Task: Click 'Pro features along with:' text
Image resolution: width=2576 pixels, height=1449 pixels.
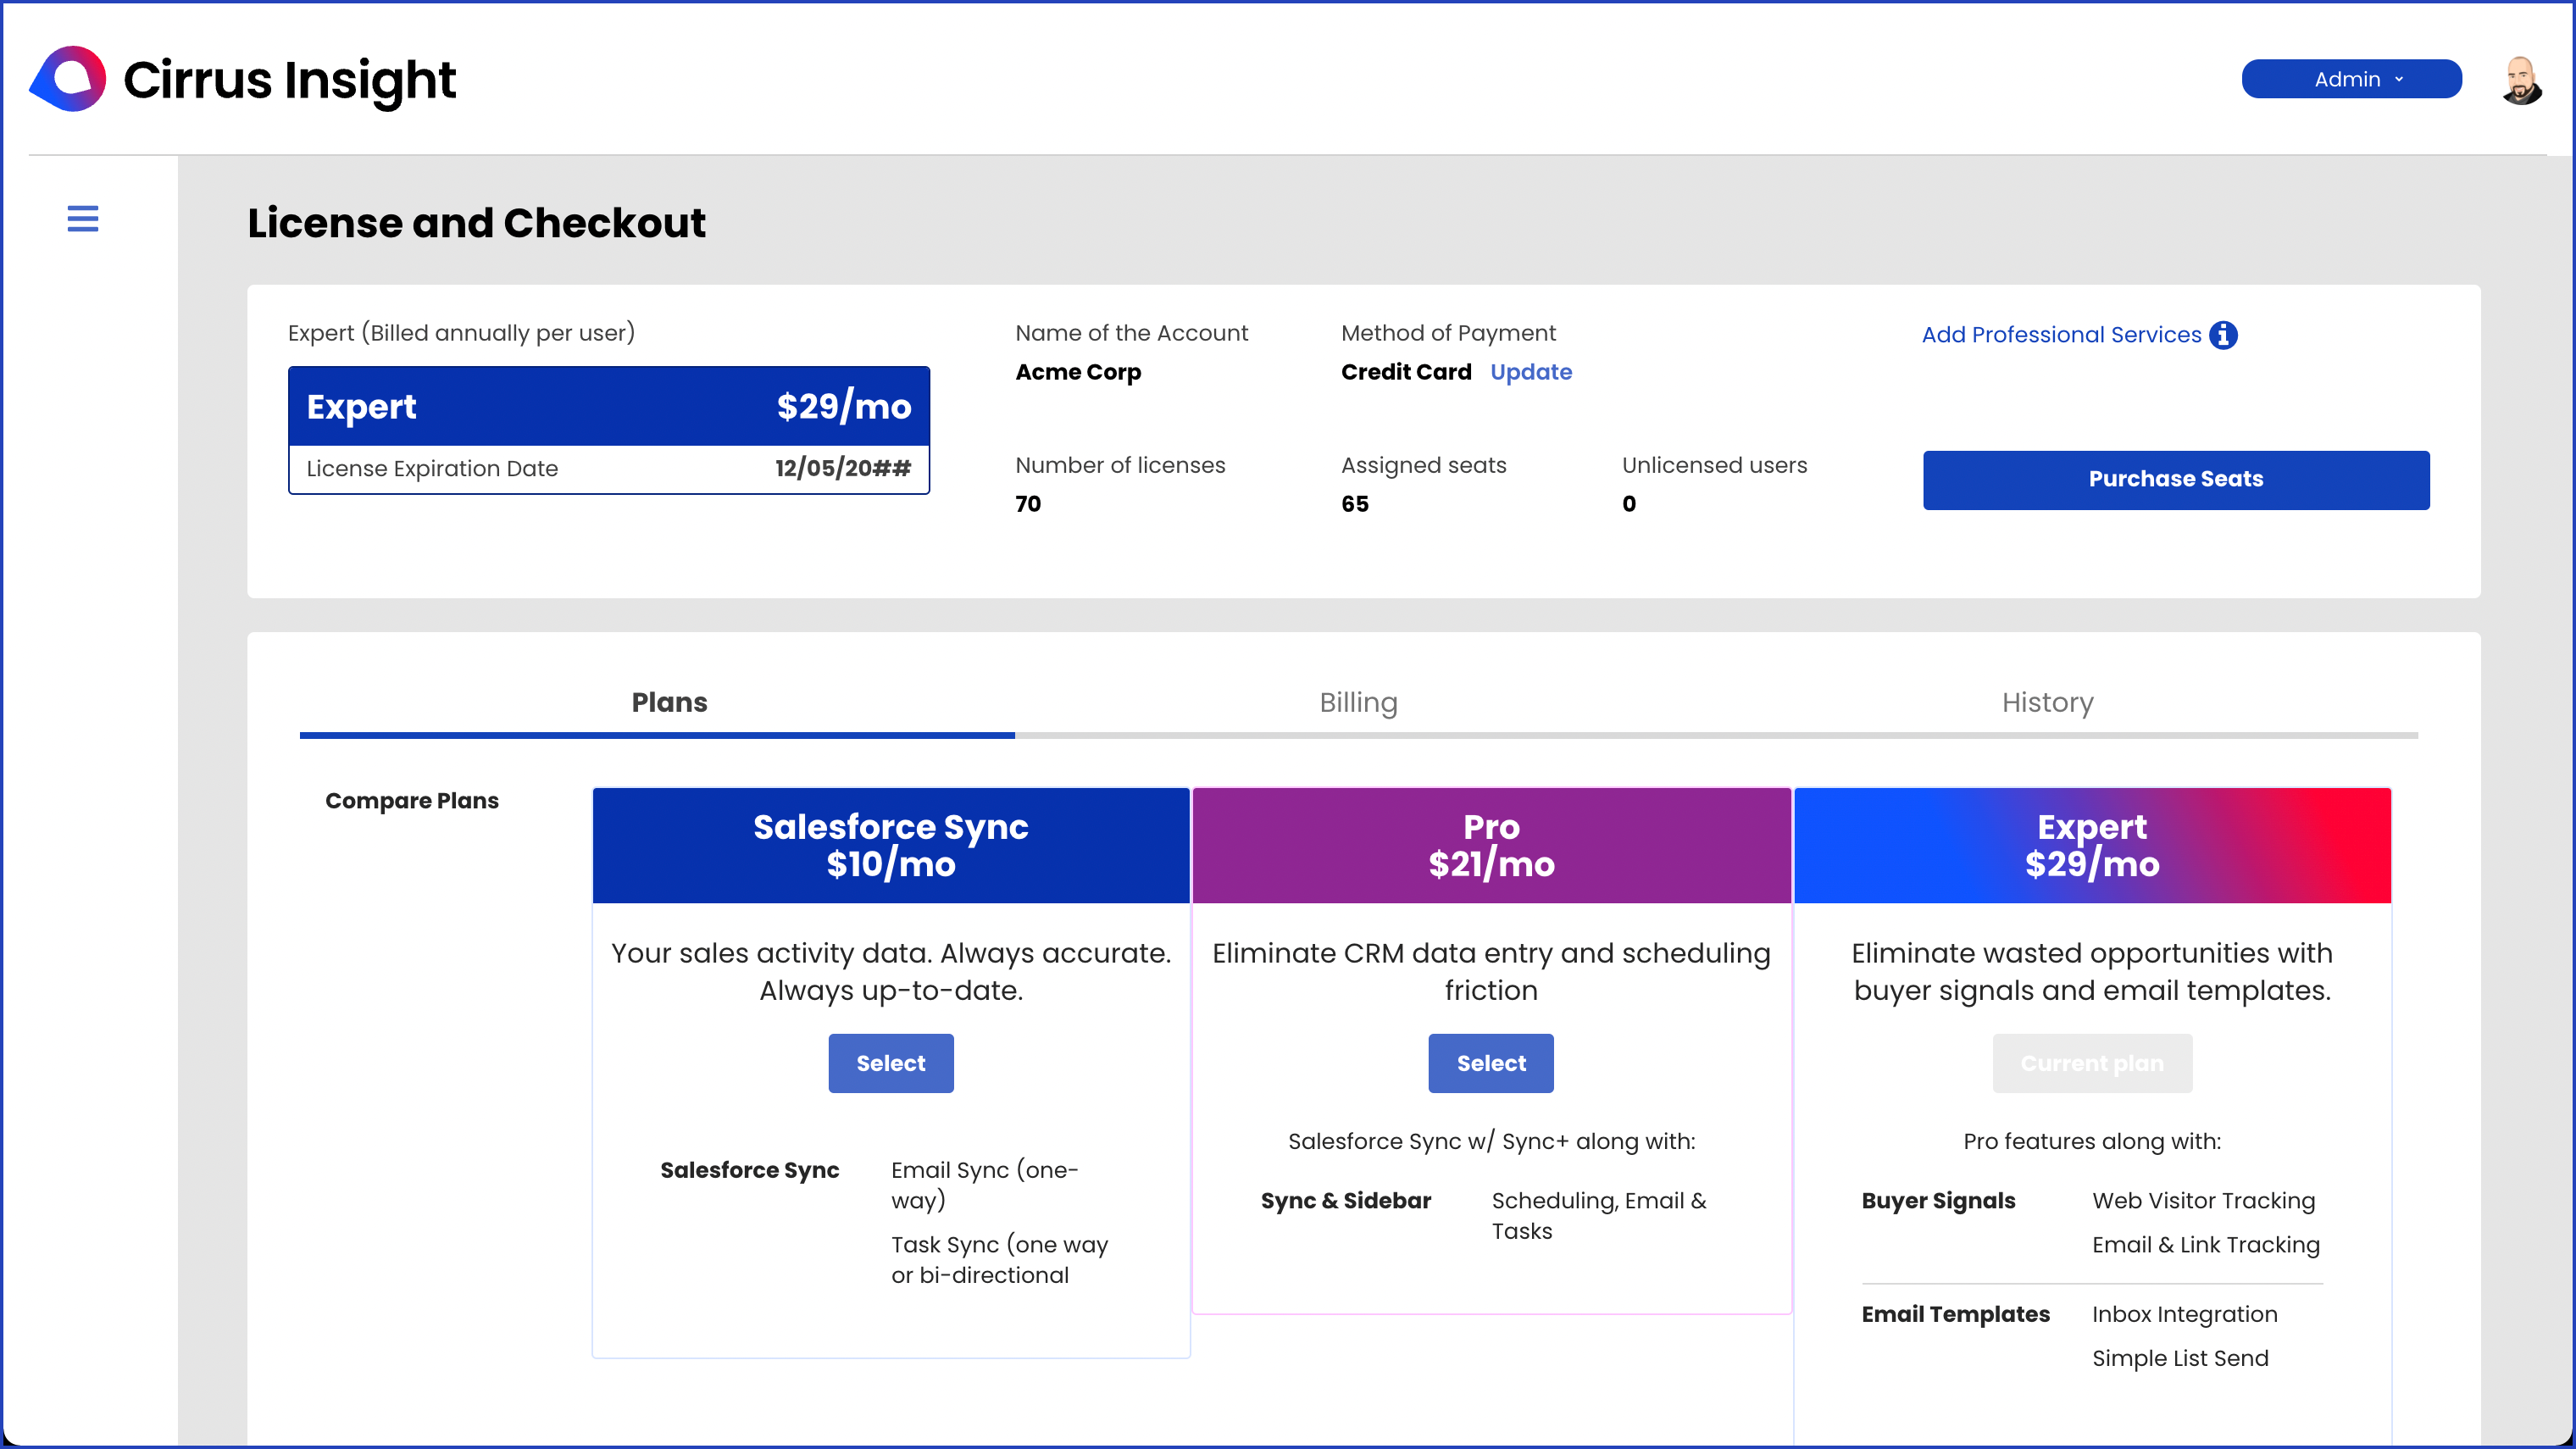Action: pos(2092,1142)
